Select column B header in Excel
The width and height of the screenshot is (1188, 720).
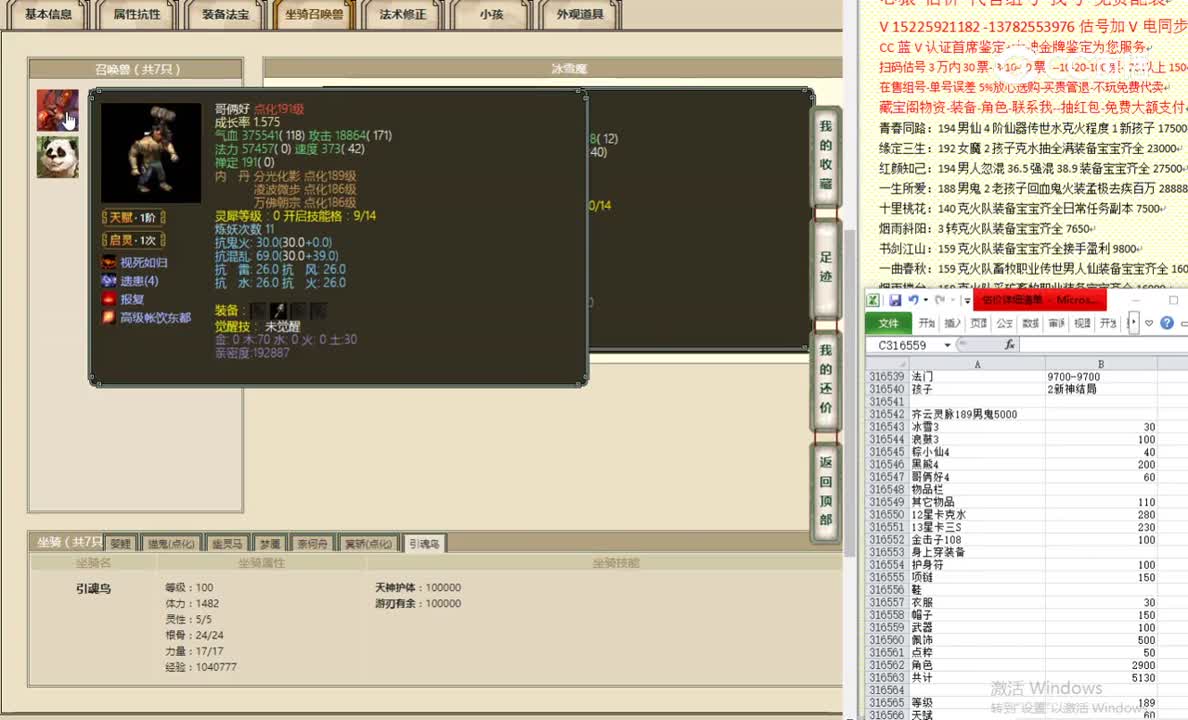click(x=1101, y=364)
